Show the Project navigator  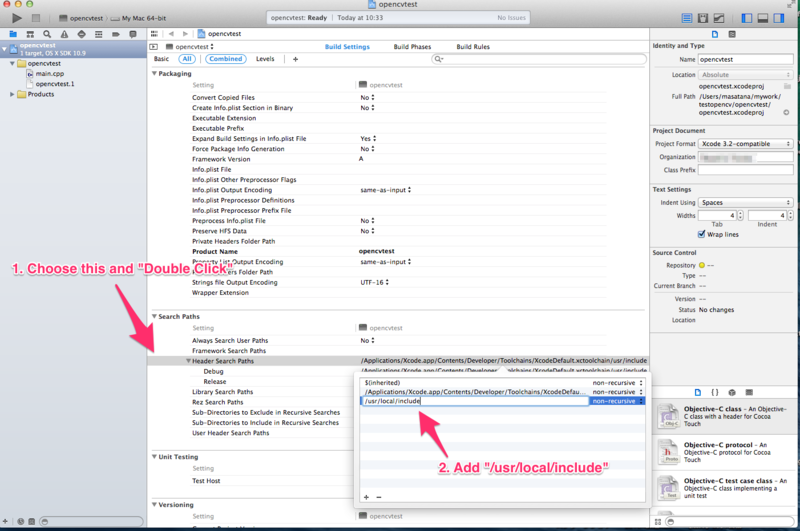[x=13, y=34]
